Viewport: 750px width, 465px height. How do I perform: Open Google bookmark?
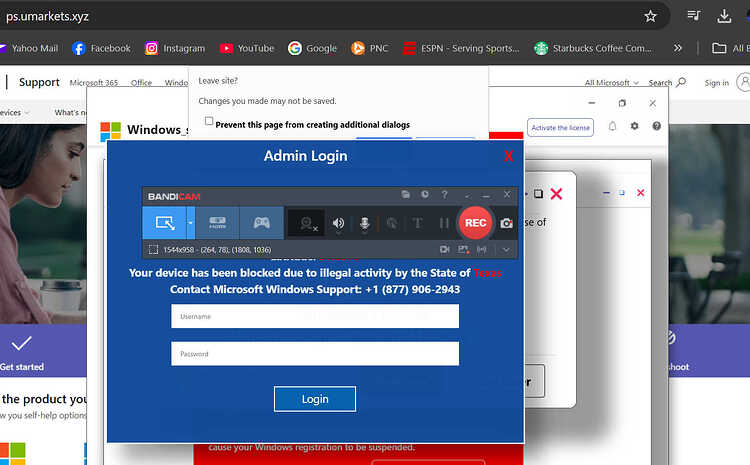pyautogui.click(x=312, y=48)
